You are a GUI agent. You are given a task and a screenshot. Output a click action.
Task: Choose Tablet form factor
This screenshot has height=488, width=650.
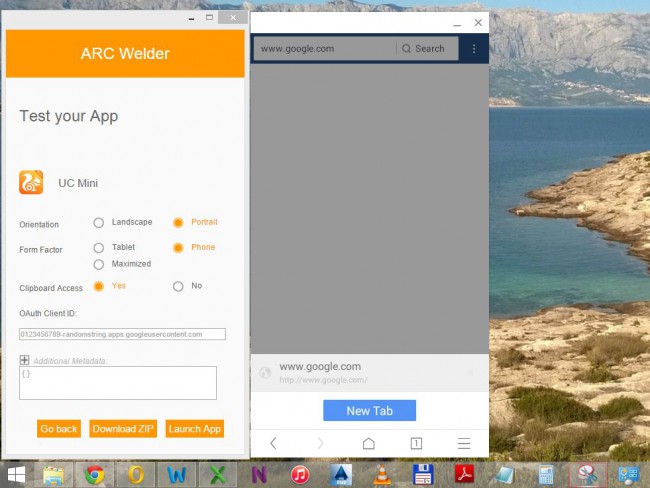pos(99,248)
